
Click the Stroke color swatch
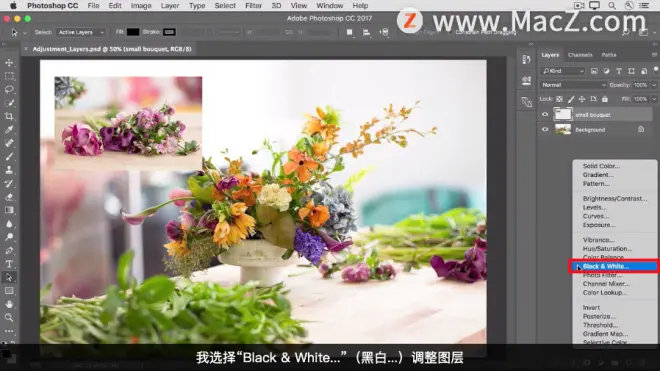pyautogui.click(x=169, y=32)
